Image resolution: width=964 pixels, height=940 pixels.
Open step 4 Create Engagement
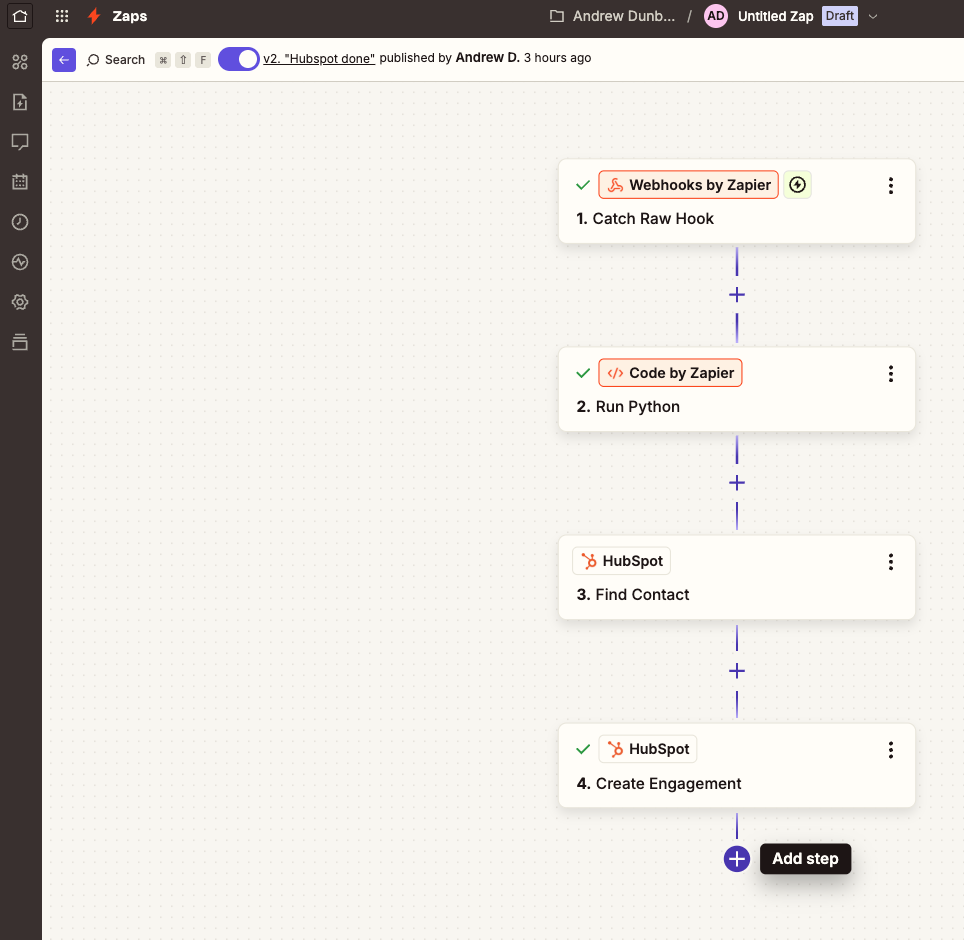coord(737,765)
